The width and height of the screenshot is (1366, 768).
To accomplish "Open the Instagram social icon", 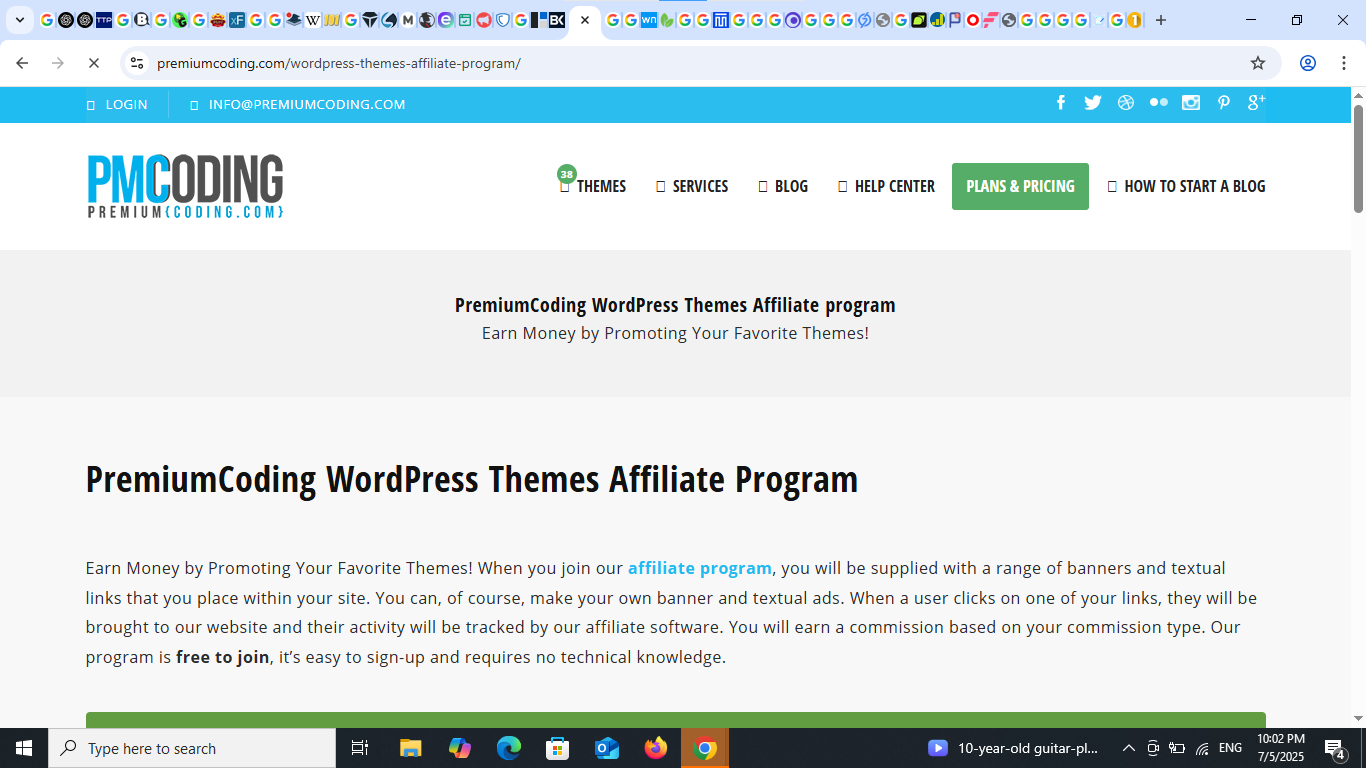I will click(1191, 103).
